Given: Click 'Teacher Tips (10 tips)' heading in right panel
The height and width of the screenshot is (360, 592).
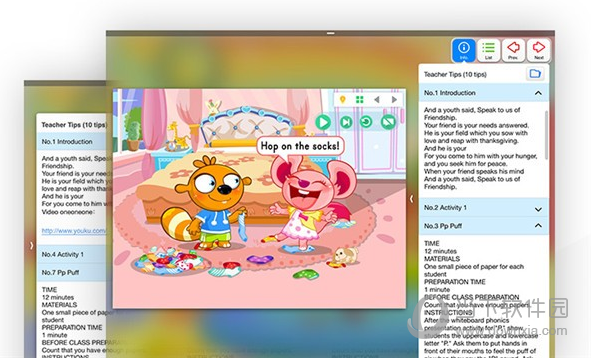Looking at the screenshot, I should [455, 75].
